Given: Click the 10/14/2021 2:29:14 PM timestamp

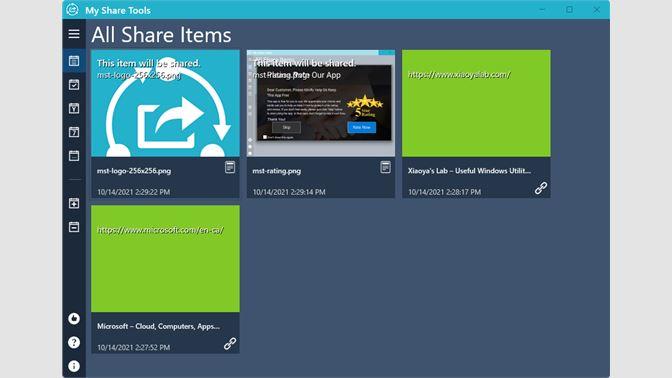Looking at the screenshot, I should pos(289,192).
